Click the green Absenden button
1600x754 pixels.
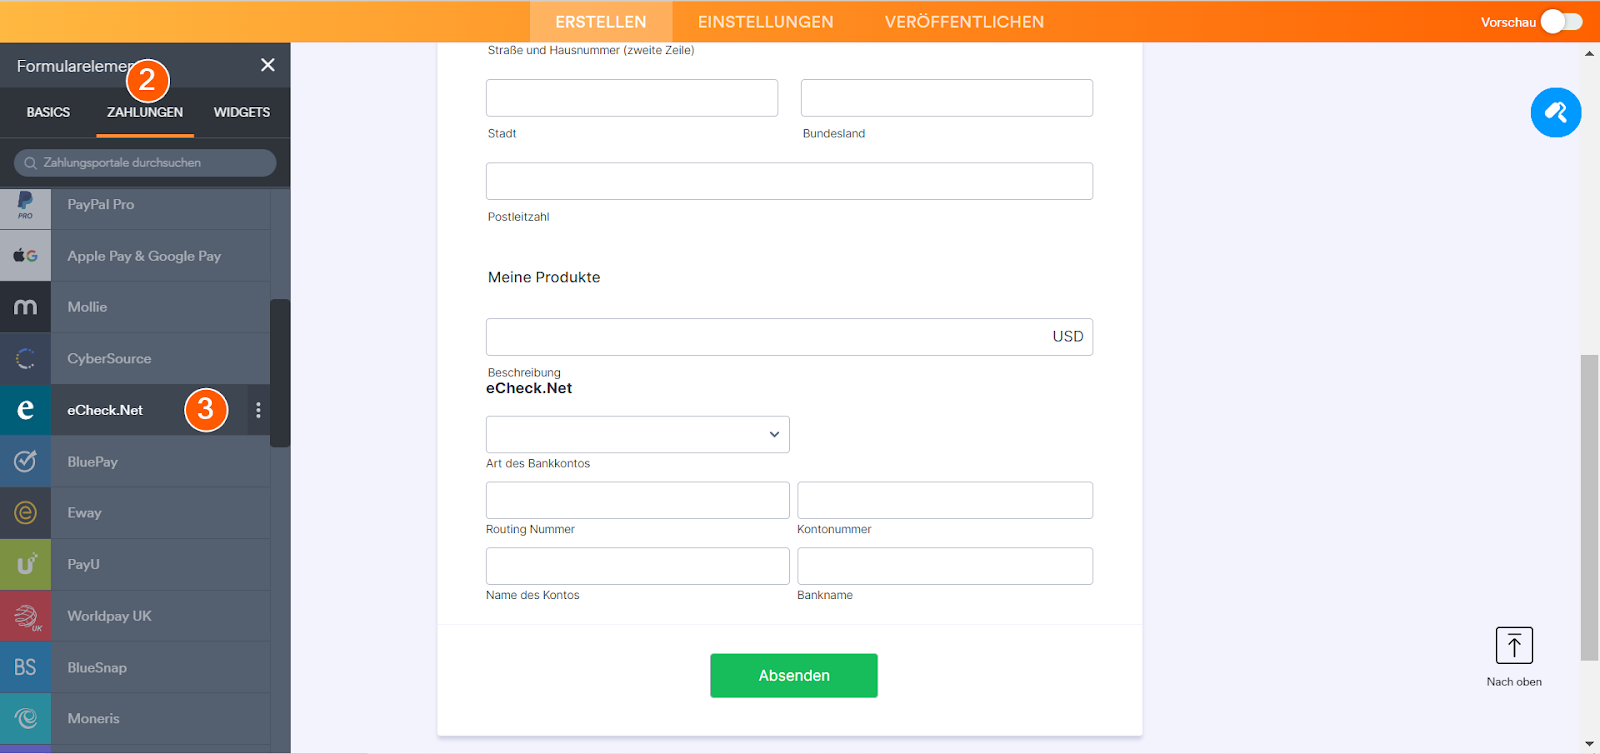point(793,676)
